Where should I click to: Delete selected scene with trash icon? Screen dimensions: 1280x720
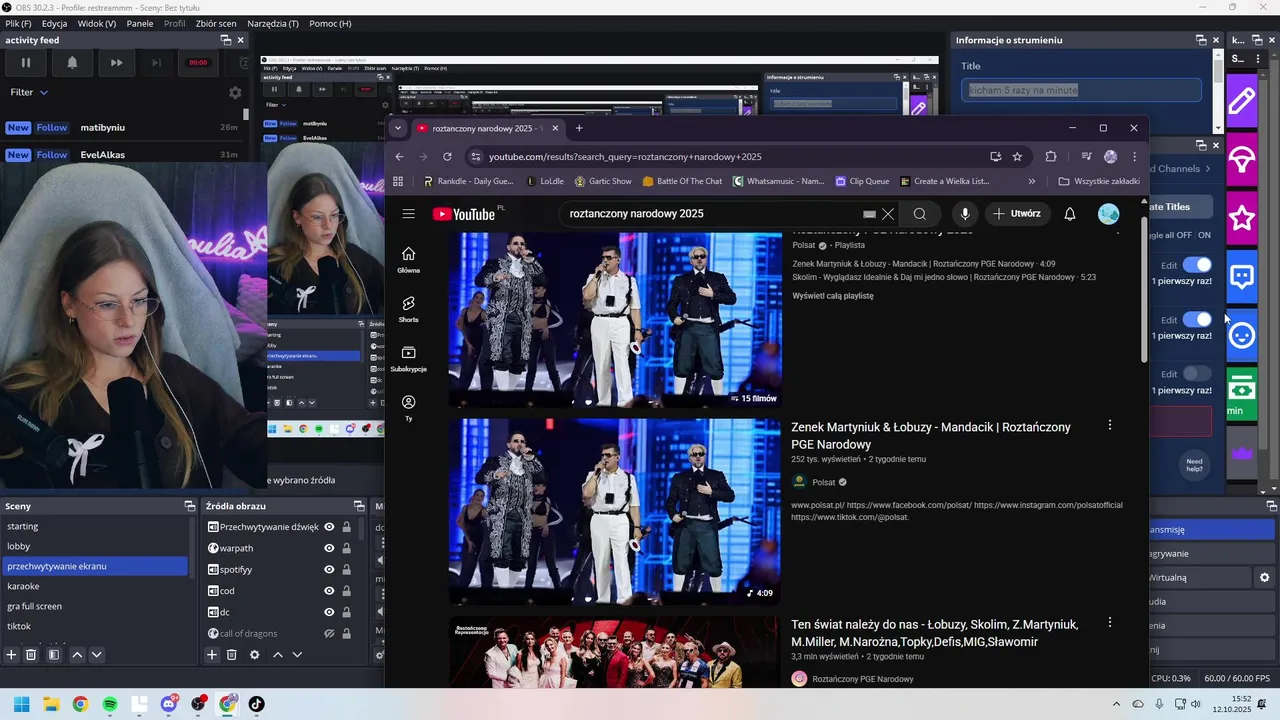(x=31, y=655)
